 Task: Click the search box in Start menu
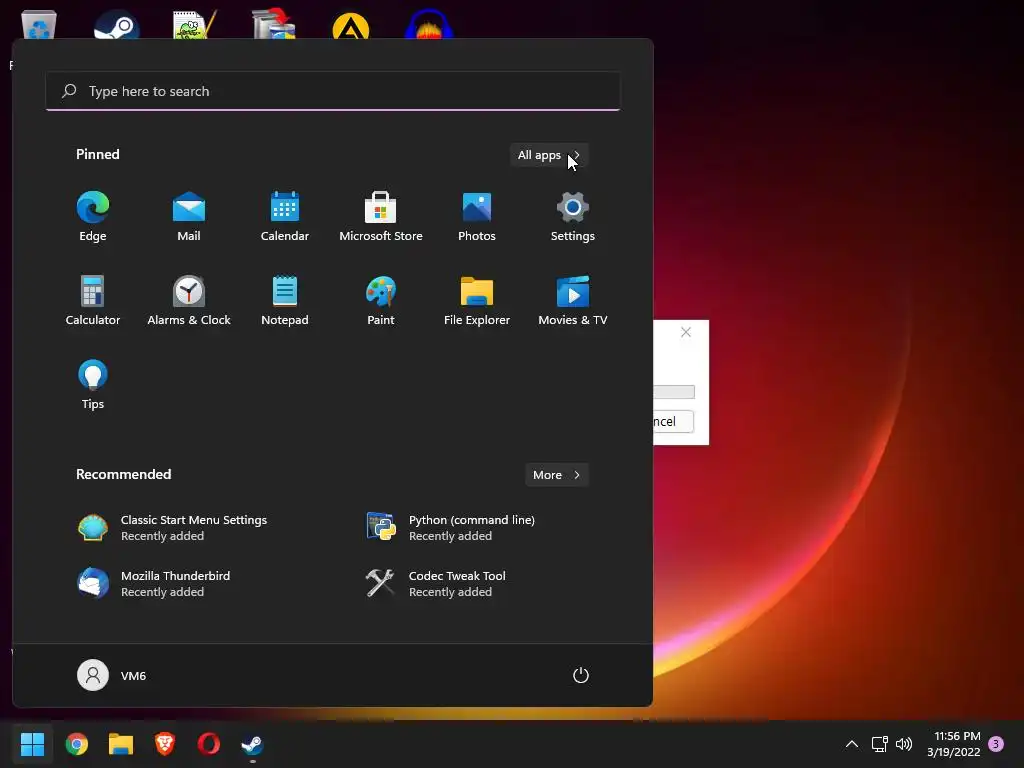coord(333,91)
